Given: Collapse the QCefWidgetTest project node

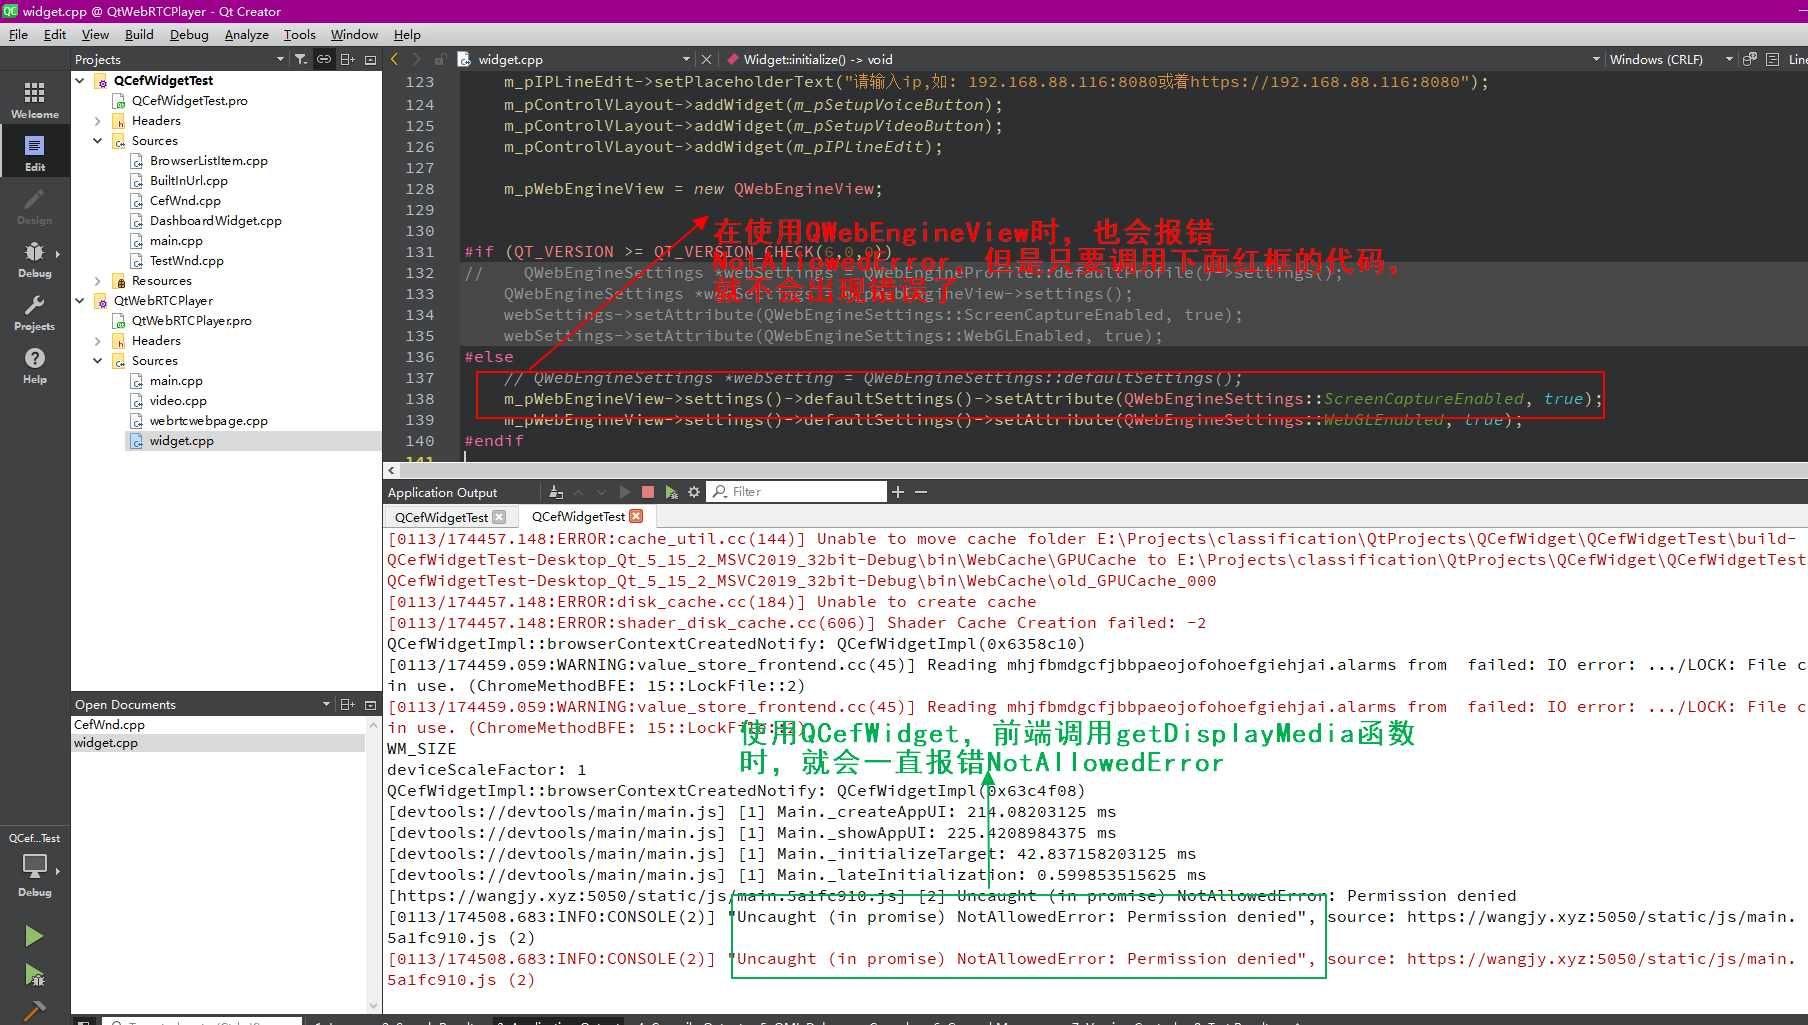Looking at the screenshot, I should [x=80, y=80].
